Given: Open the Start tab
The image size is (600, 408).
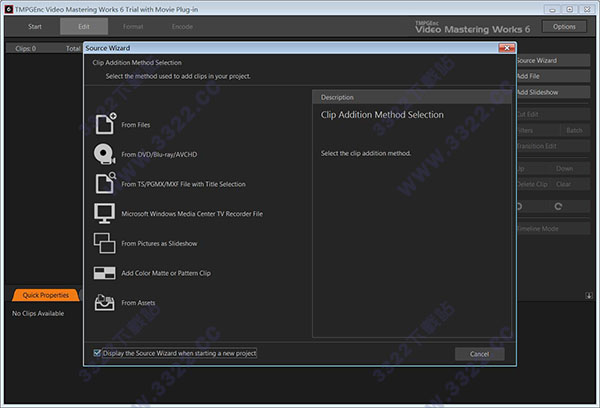Looking at the screenshot, I should [x=35, y=26].
